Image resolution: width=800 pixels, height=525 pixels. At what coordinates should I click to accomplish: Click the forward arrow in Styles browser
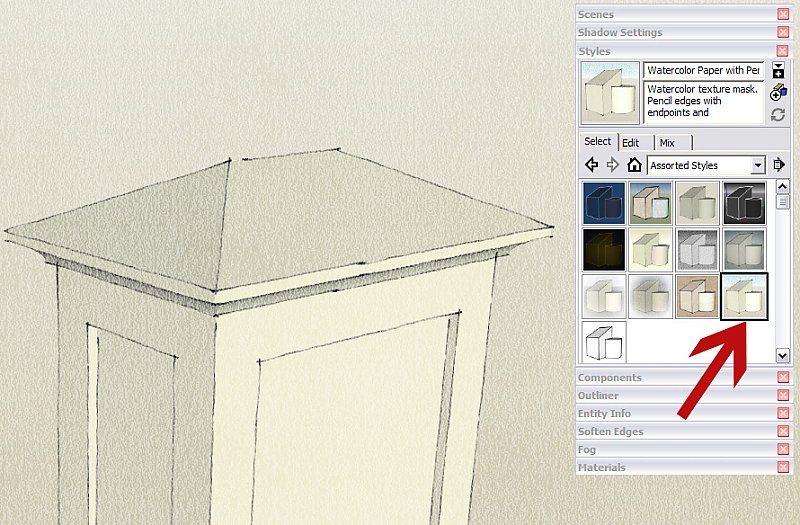[613, 165]
